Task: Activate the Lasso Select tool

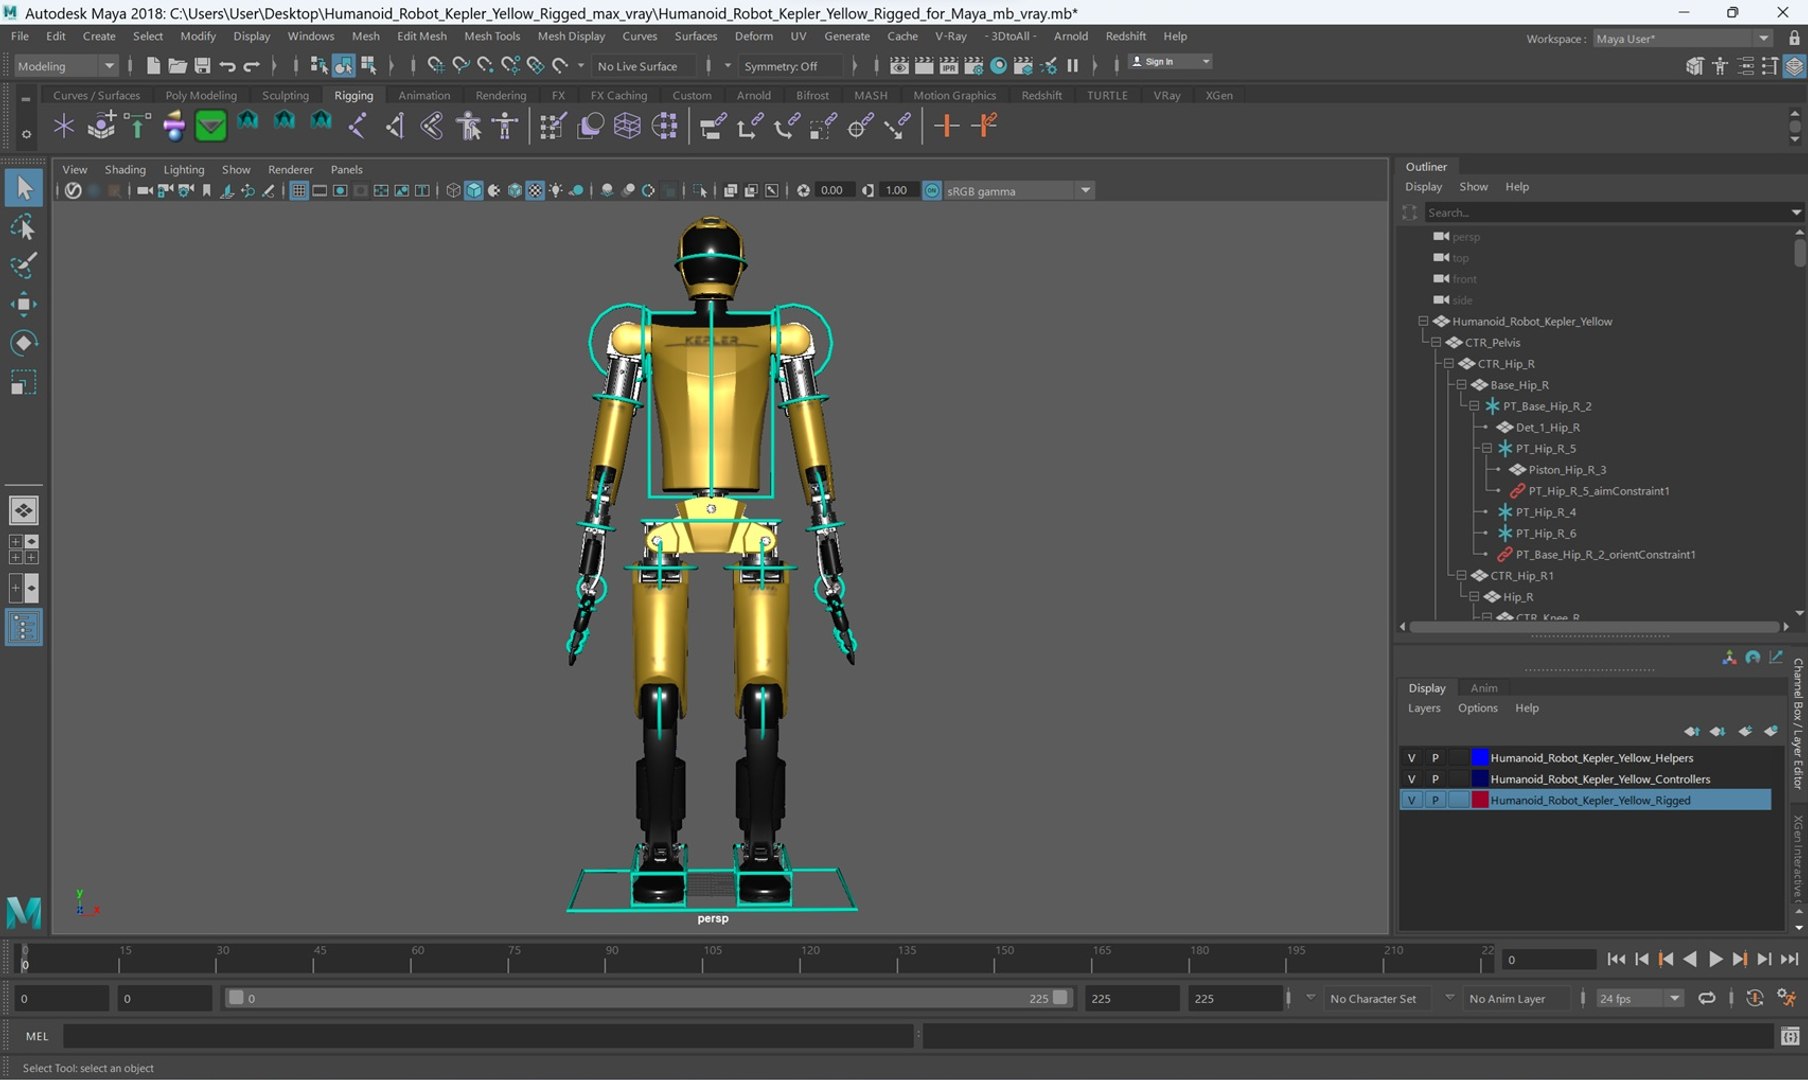Action: [x=23, y=227]
